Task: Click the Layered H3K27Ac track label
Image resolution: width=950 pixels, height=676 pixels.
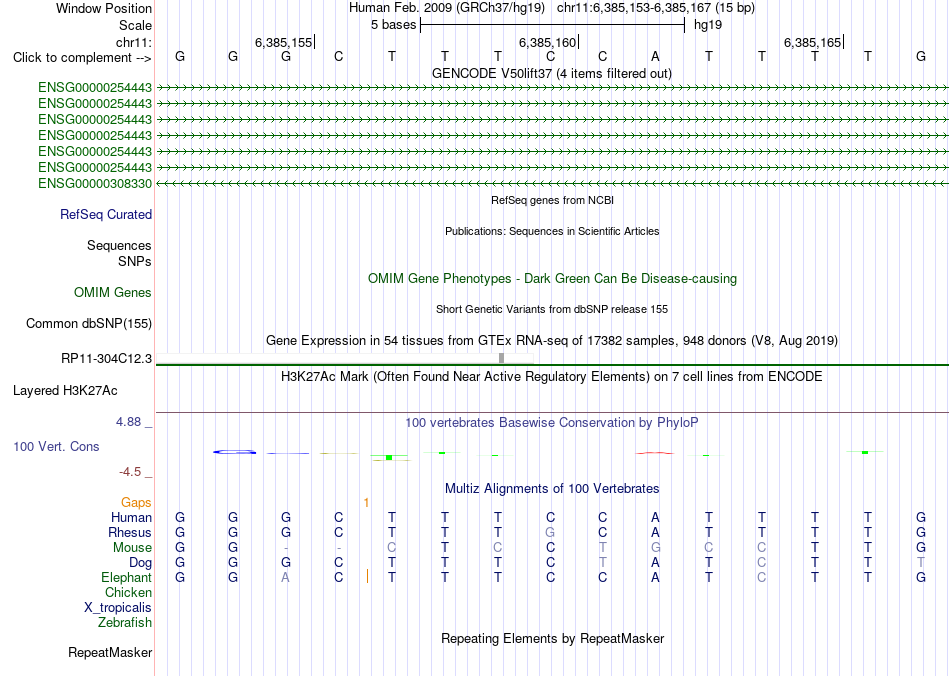Action: [x=65, y=391]
